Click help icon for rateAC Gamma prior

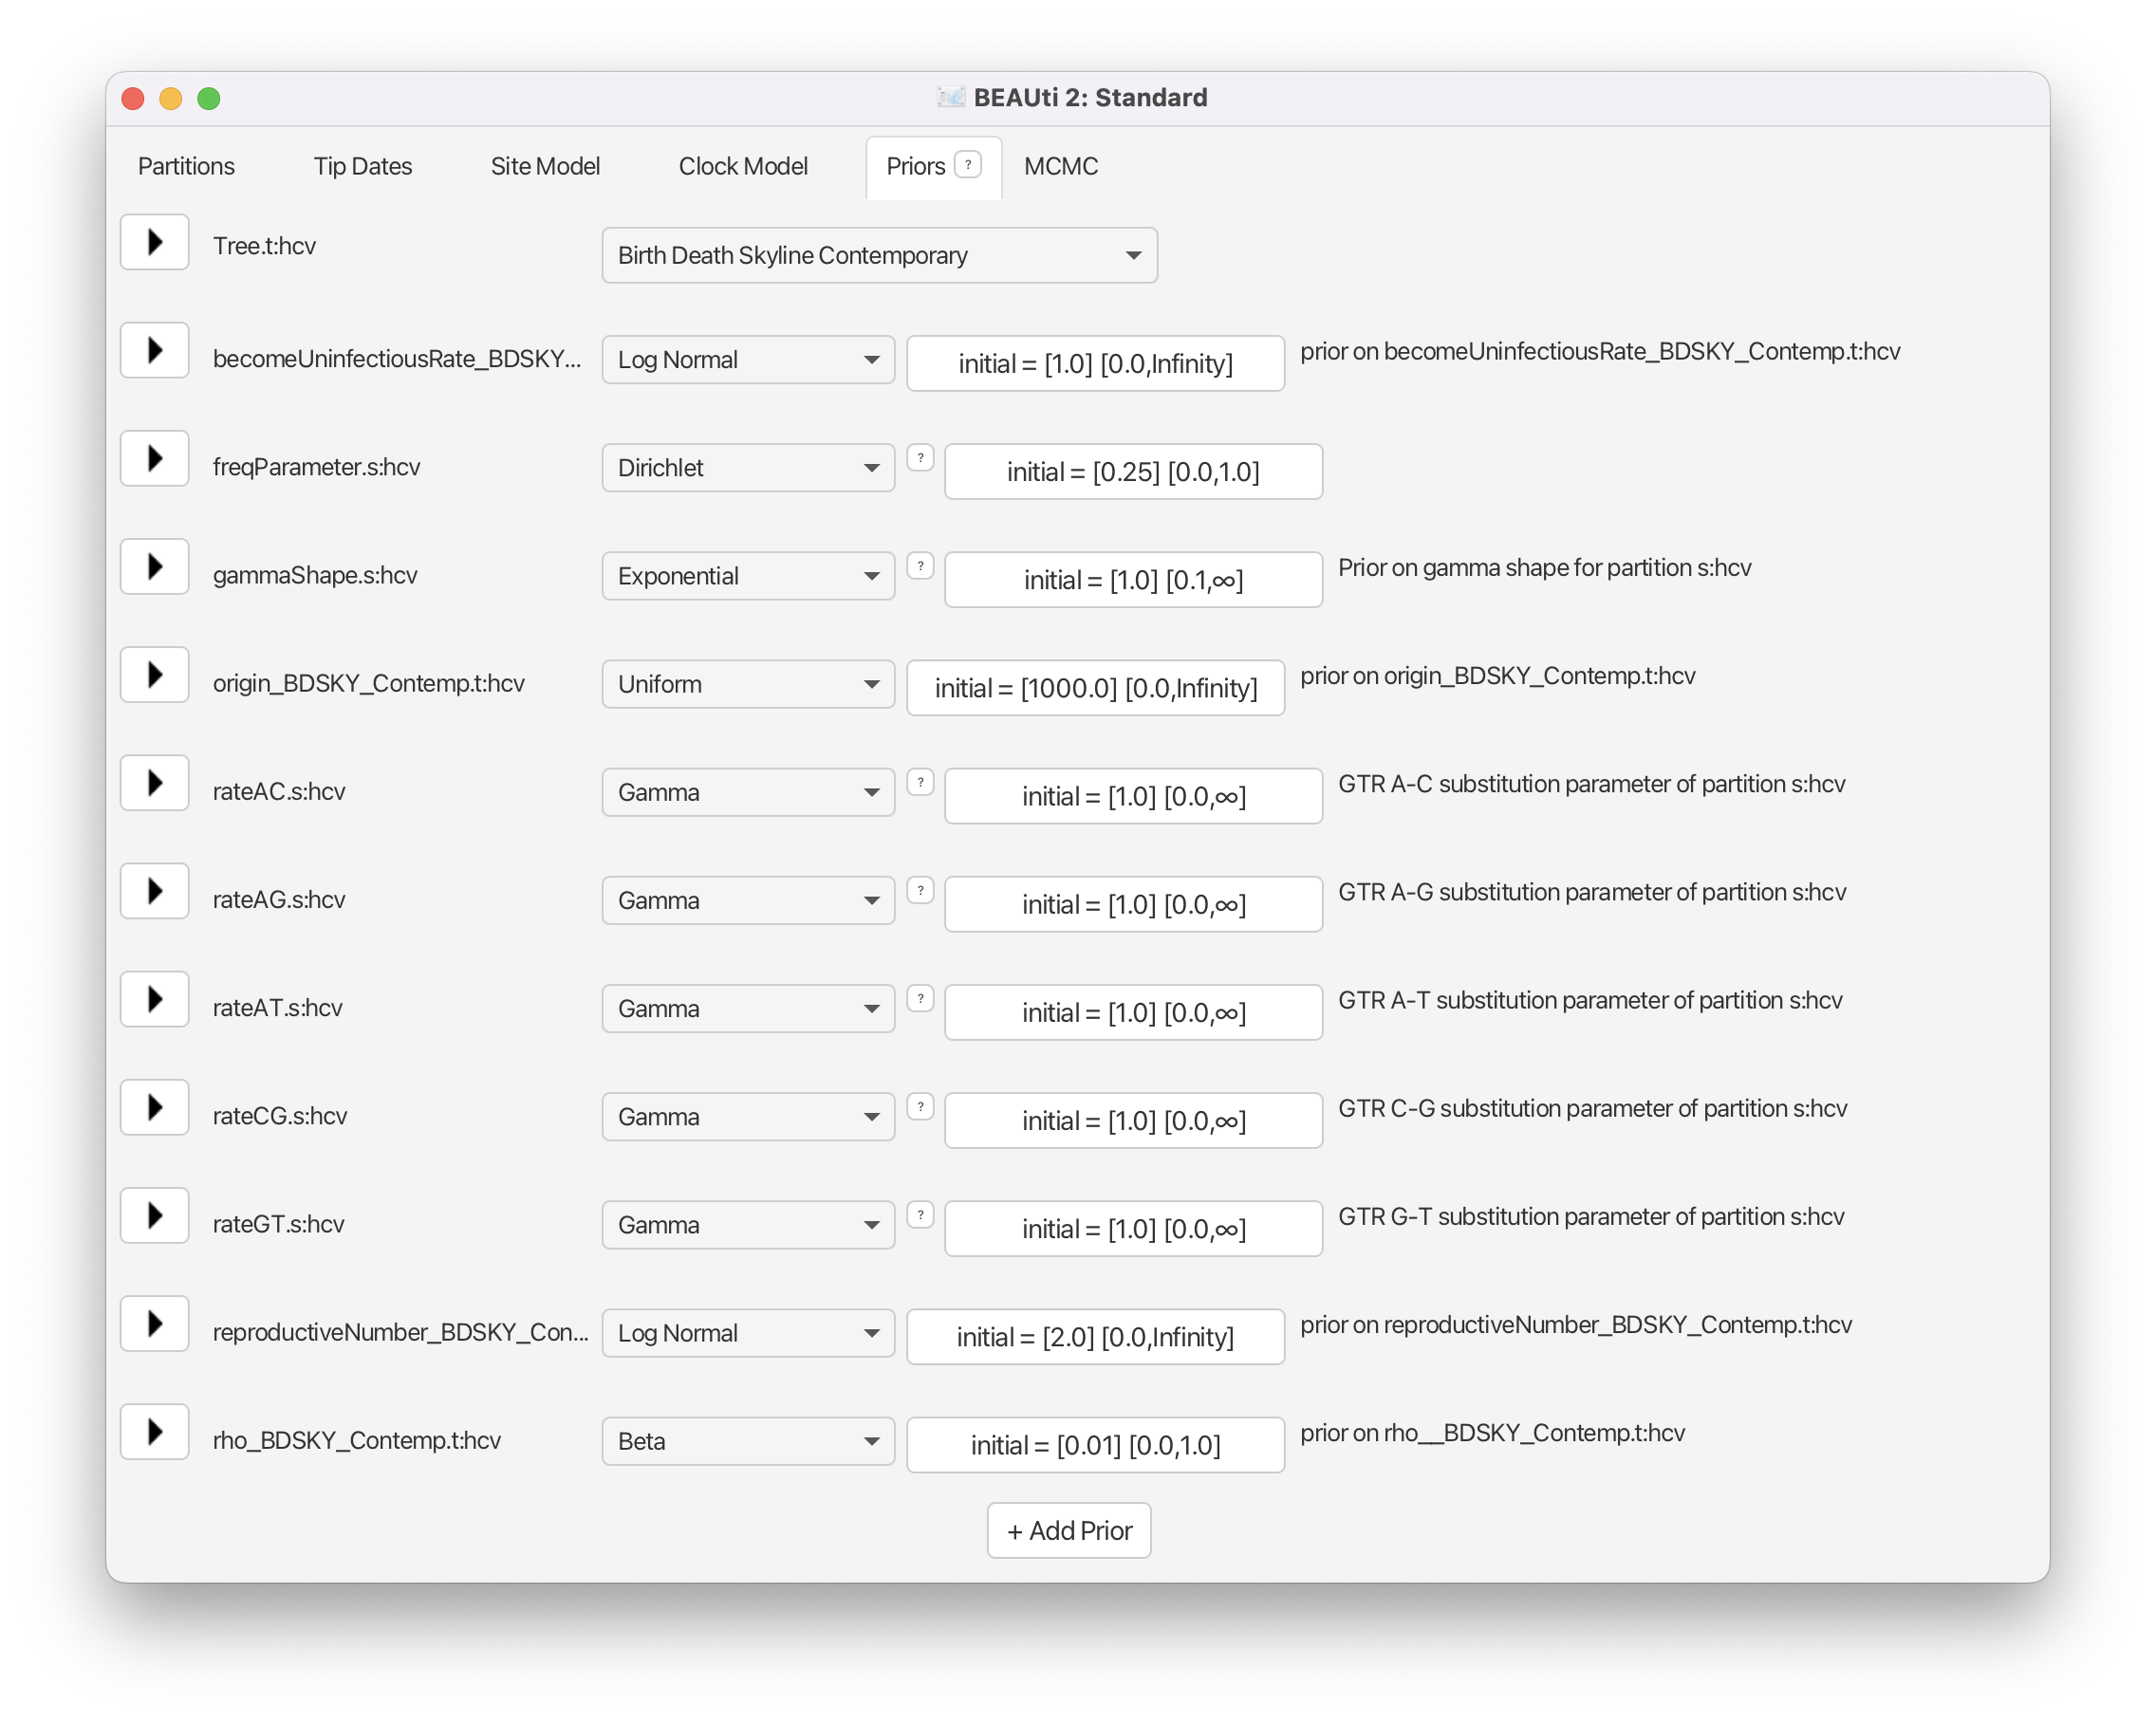coord(920,782)
